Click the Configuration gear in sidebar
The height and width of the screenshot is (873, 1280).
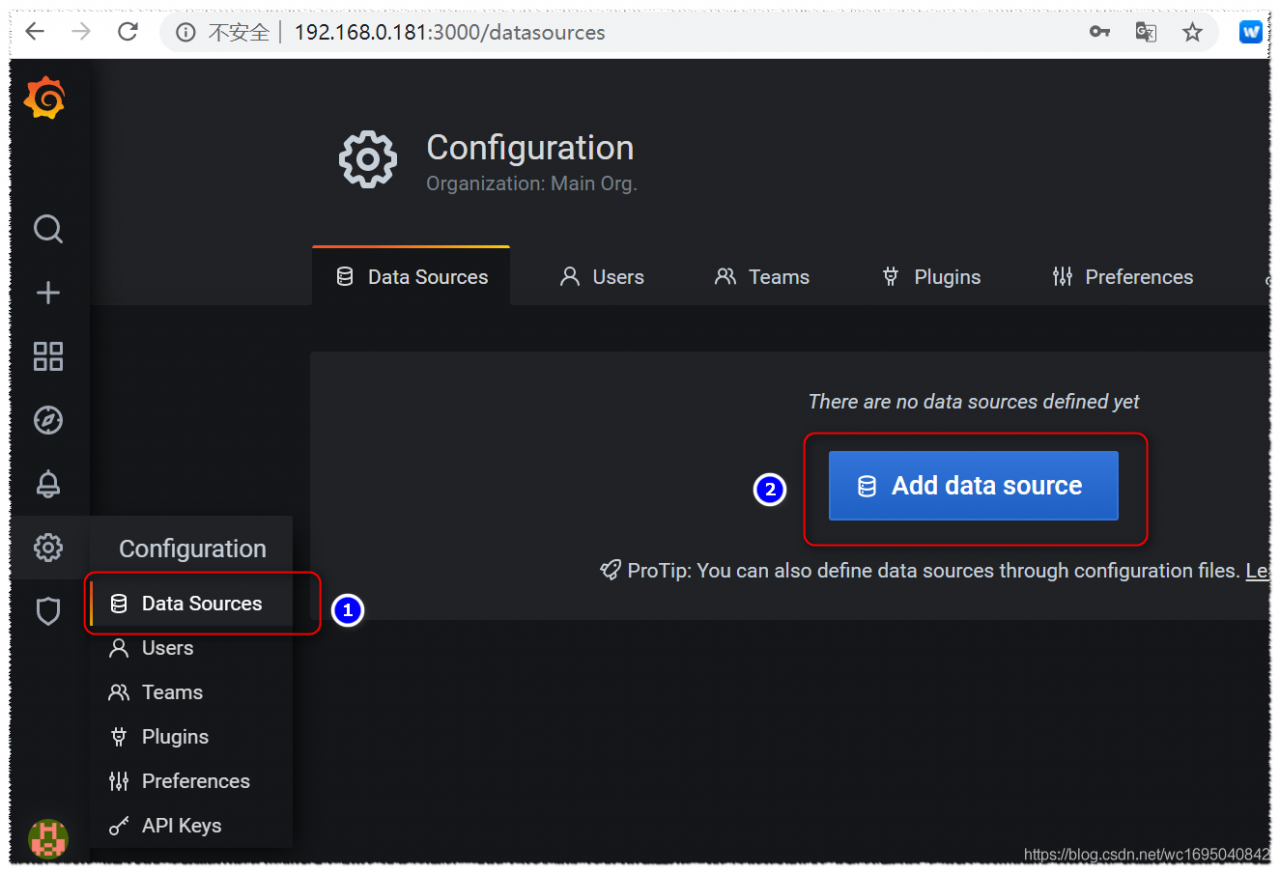coord(48,548)
